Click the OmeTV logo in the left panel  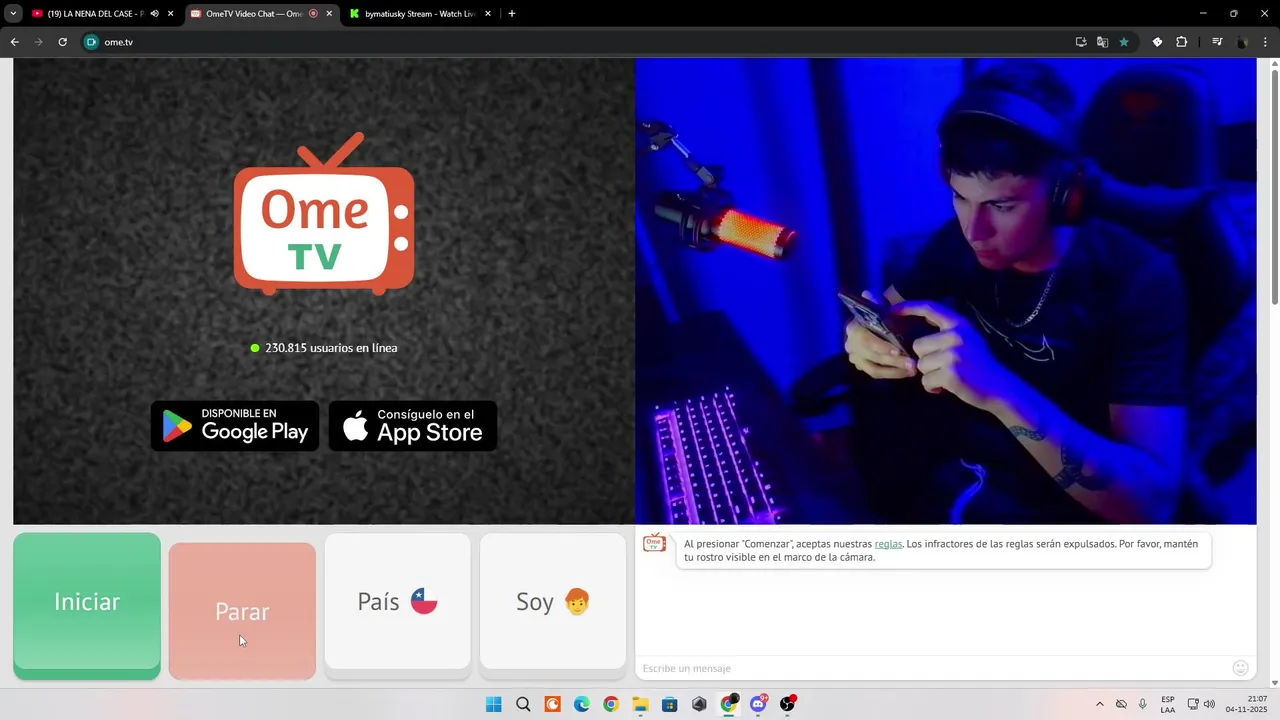coord(324,214)
